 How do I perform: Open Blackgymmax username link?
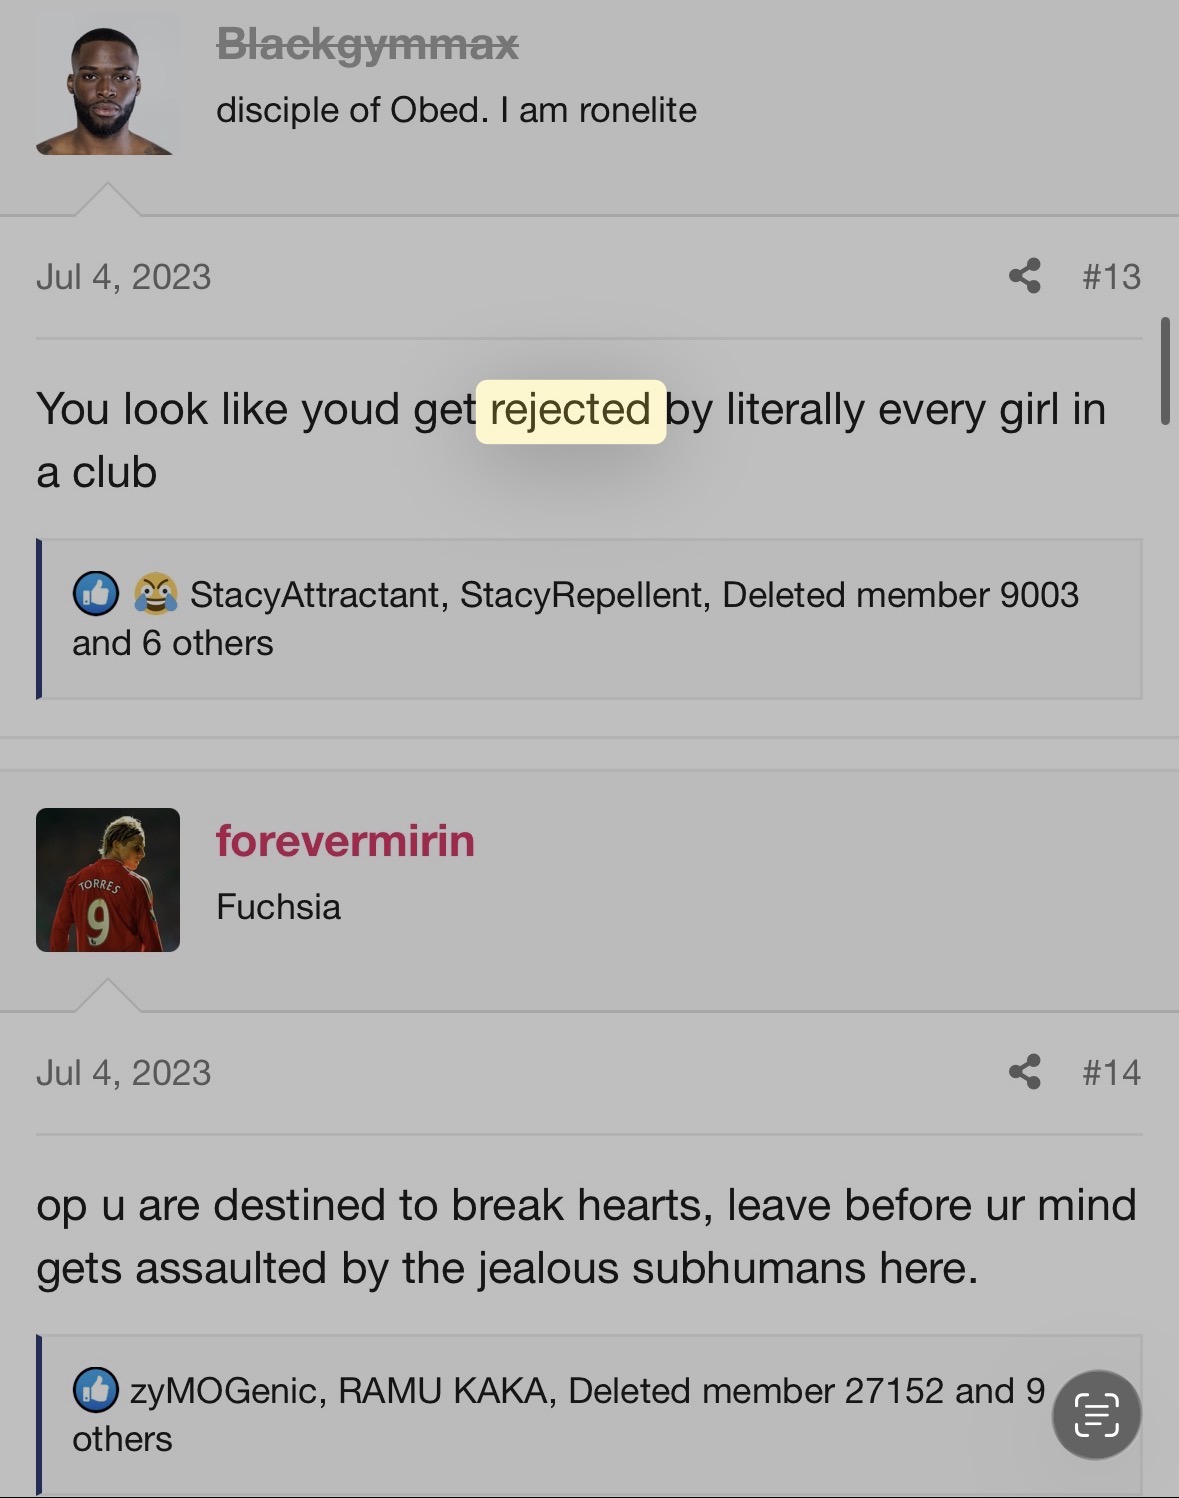pos(367,44)
